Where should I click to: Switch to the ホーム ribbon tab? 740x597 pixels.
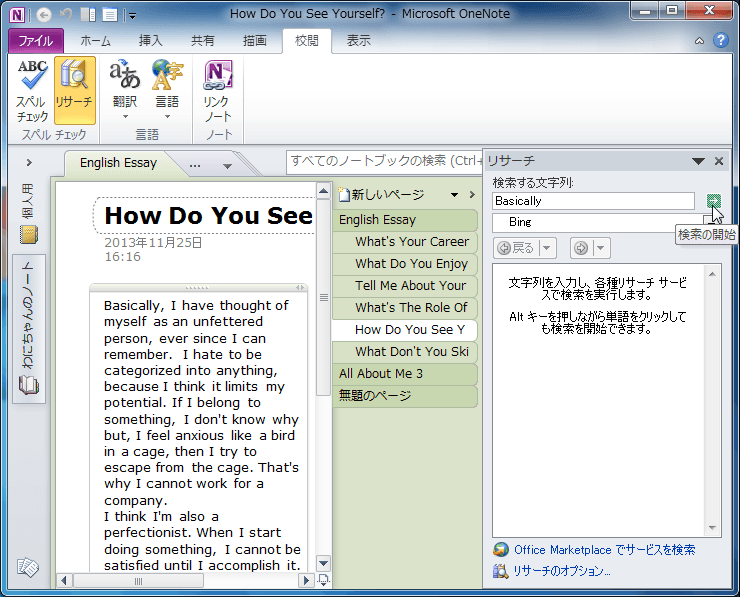pyautogui.click(x=95, y=41)
